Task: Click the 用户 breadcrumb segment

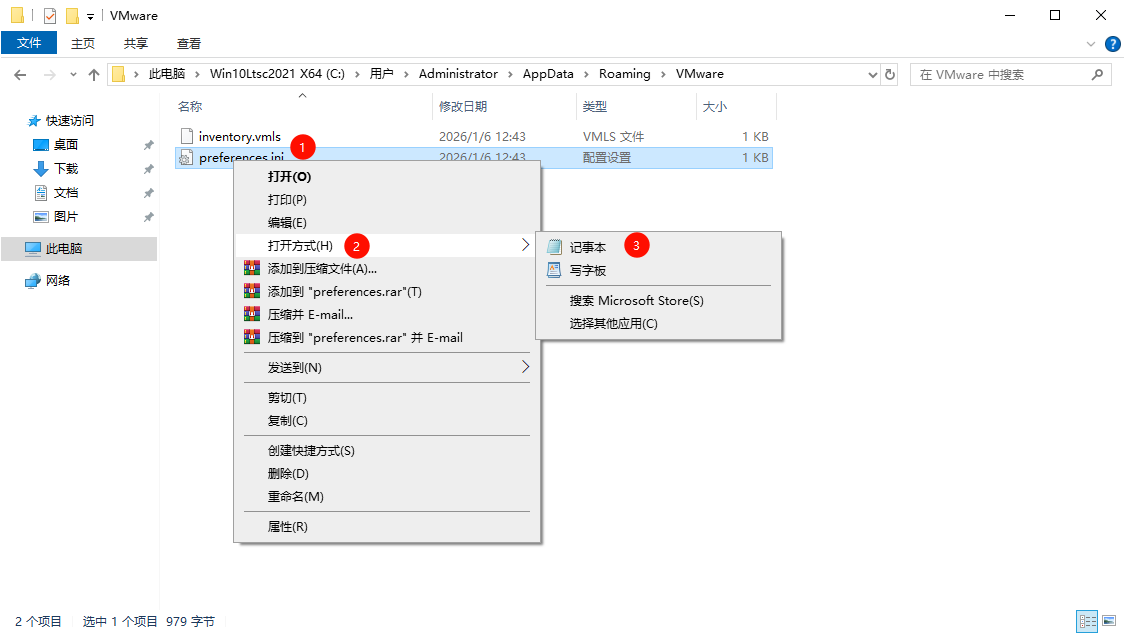Action: [x=382, y=74]
